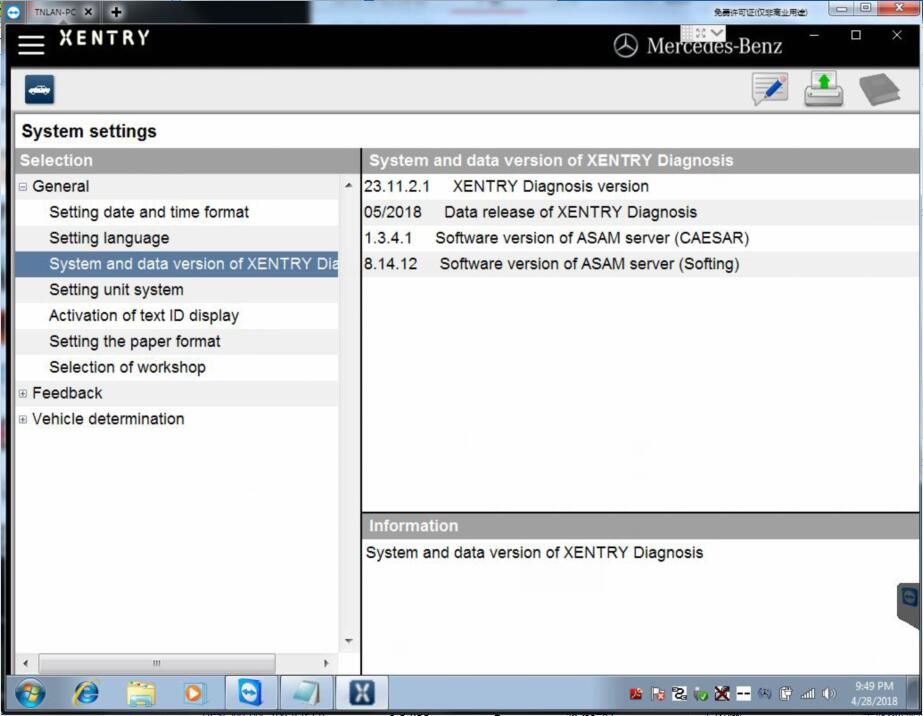The image size is (923, 716).
Task: Click horizontal scrollbar right arrow
Action: [326, 663]
